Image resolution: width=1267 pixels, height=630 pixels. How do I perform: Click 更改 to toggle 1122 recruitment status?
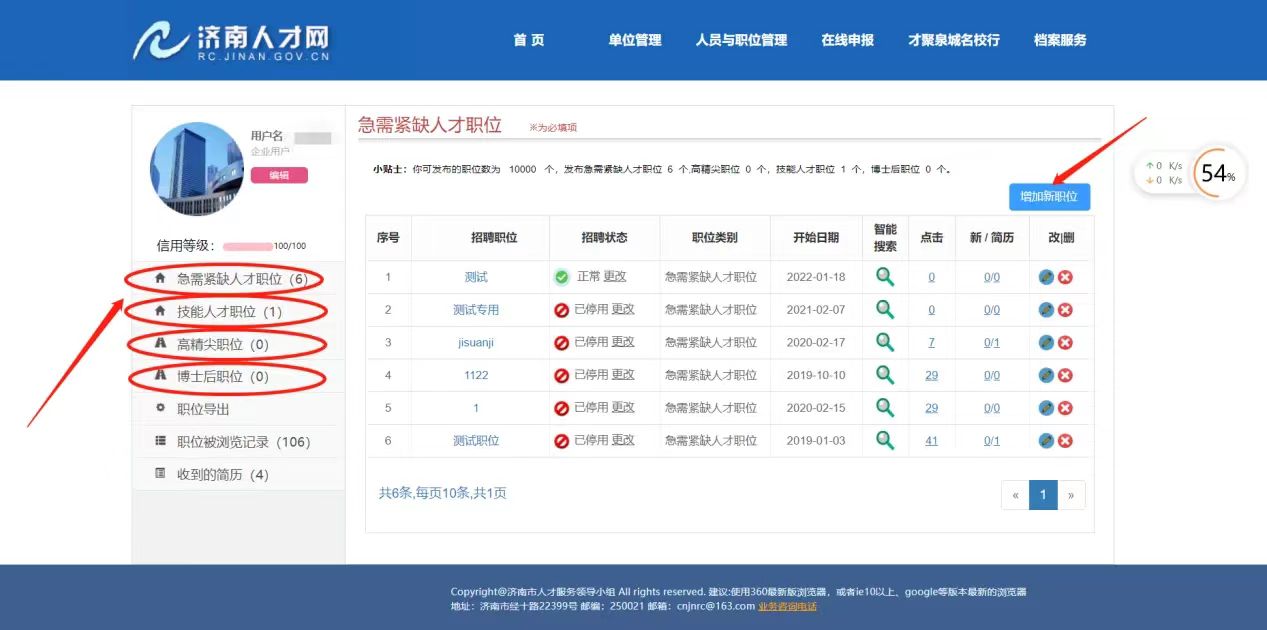pos(623,375)
